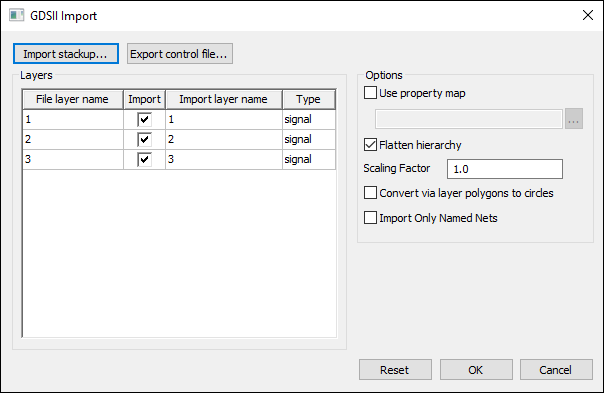
Task: Click Import layer name cell for row 2
Action: 224,139
